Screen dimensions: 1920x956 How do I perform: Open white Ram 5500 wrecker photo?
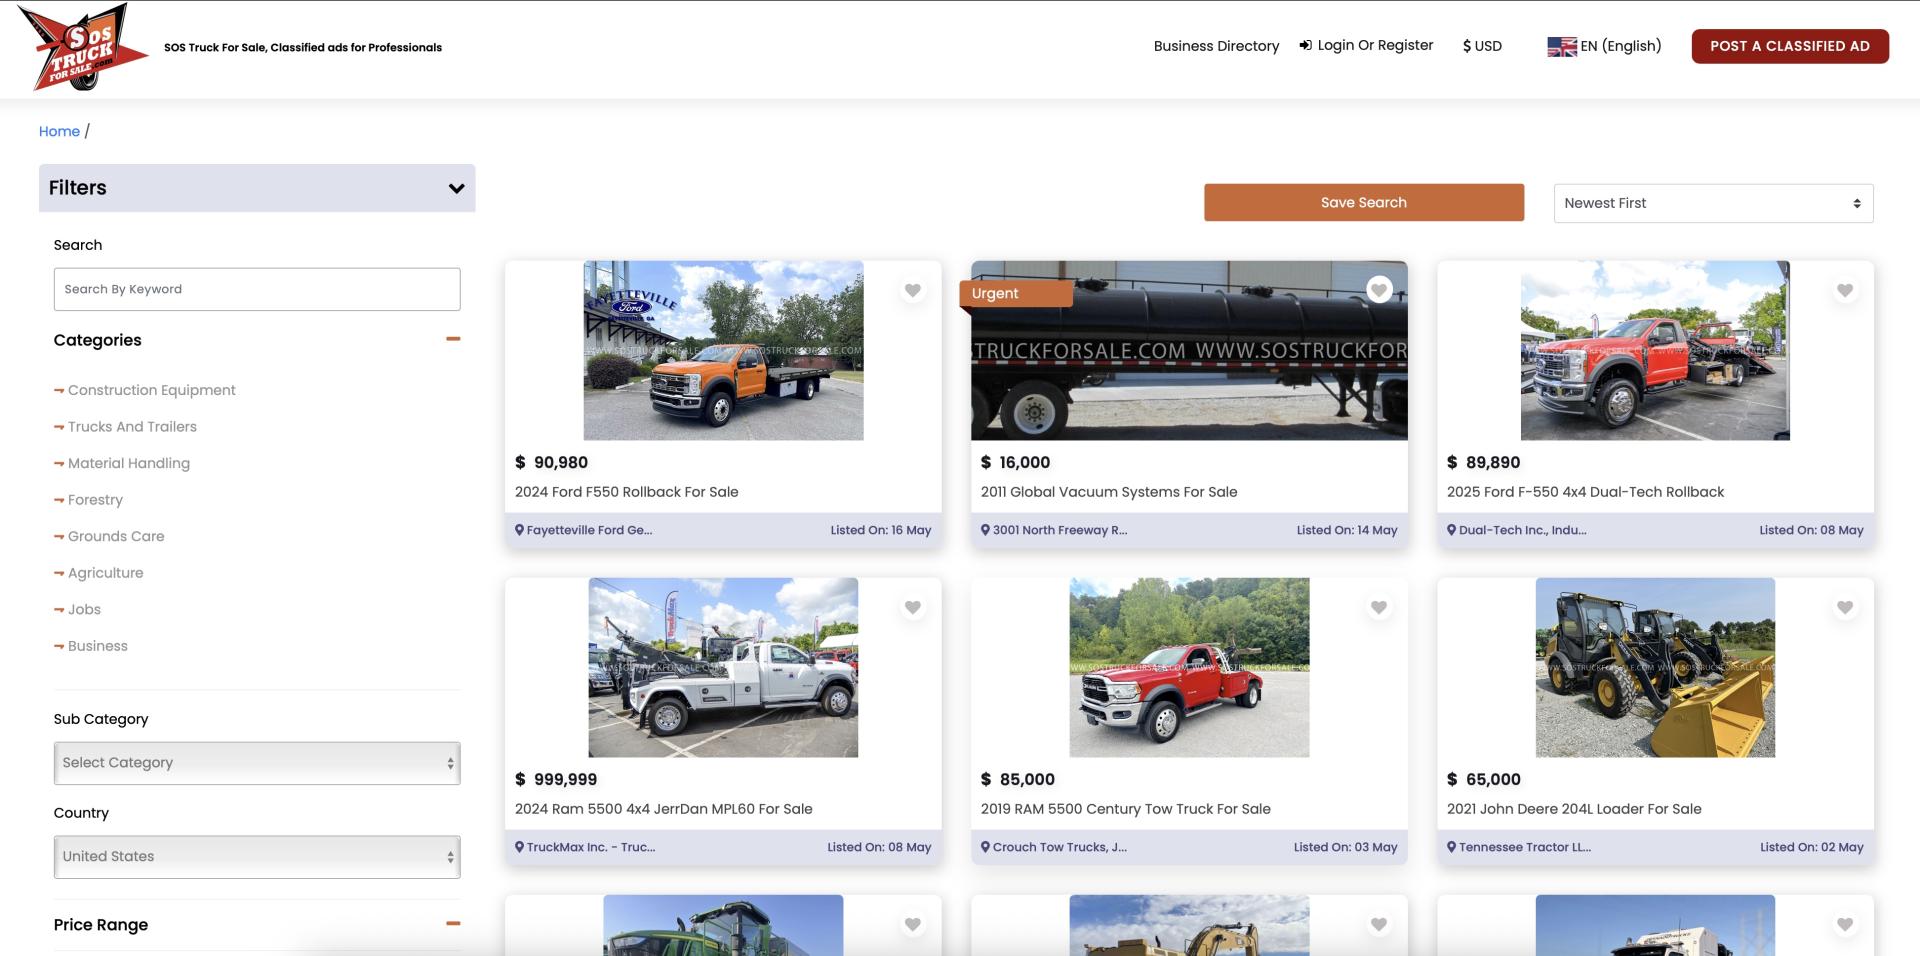pyautogui.click(x=723, y=667)
